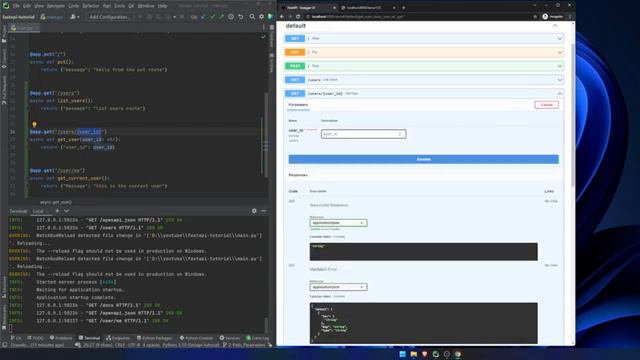Open the Run menu in PyCharm
640x360 pixels.
pyautogui.click(x=107, y=6)
